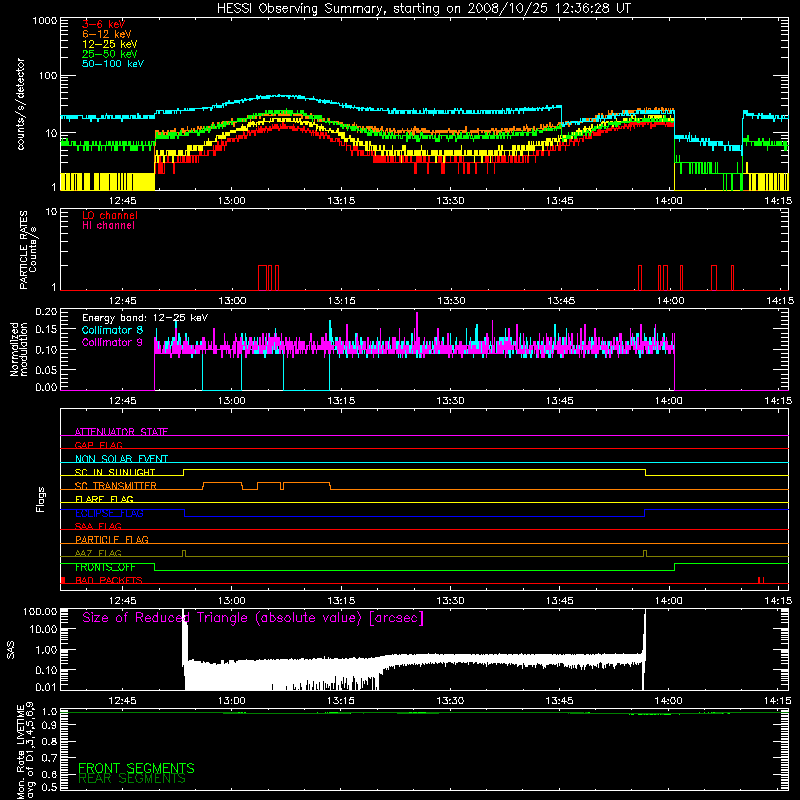Select the Collimator 8 legend label
The width and height of the screenshot is (800, 800).
click(x=112, y=330)
